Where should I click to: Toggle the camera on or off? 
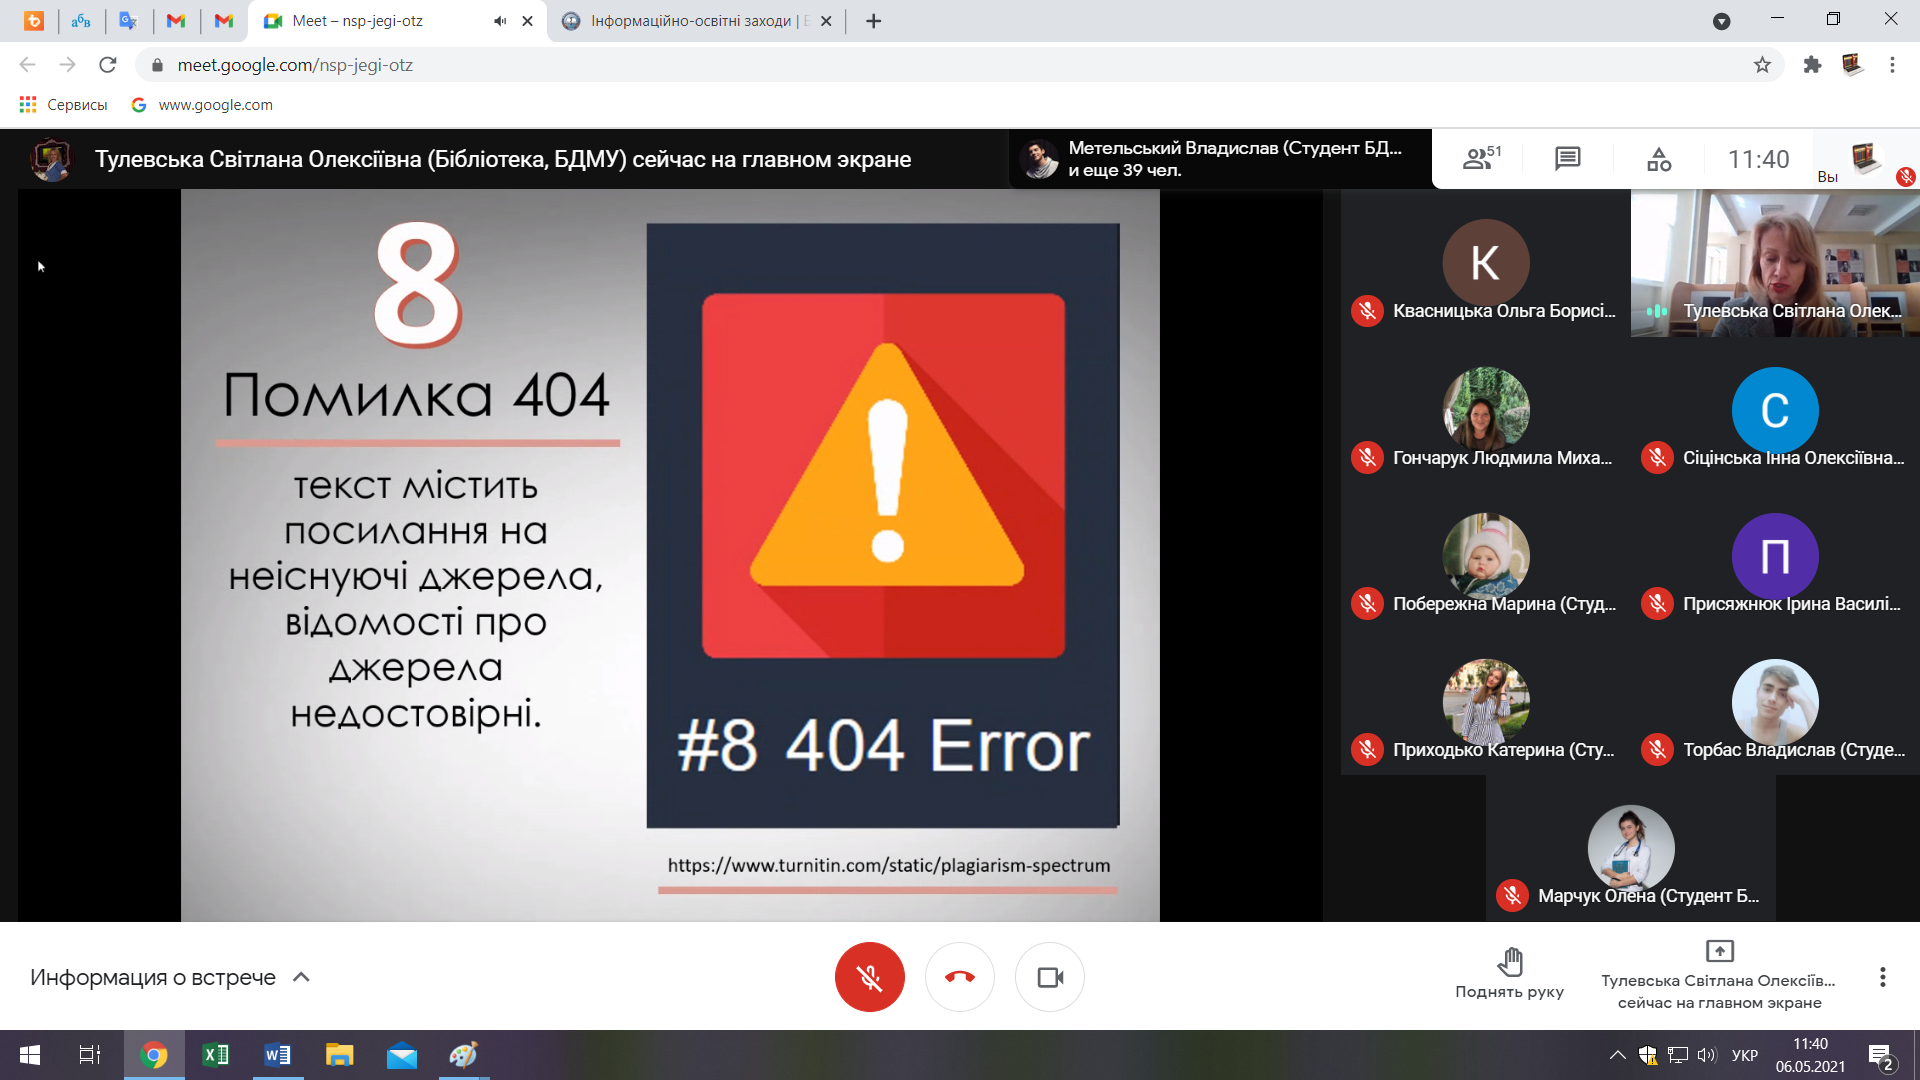click(x=1049, y=977)
